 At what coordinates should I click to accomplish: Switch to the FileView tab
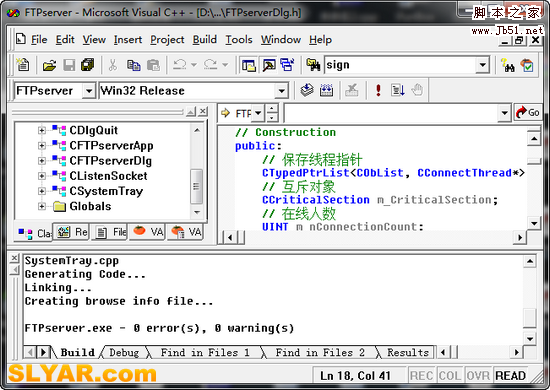point(109,232)
